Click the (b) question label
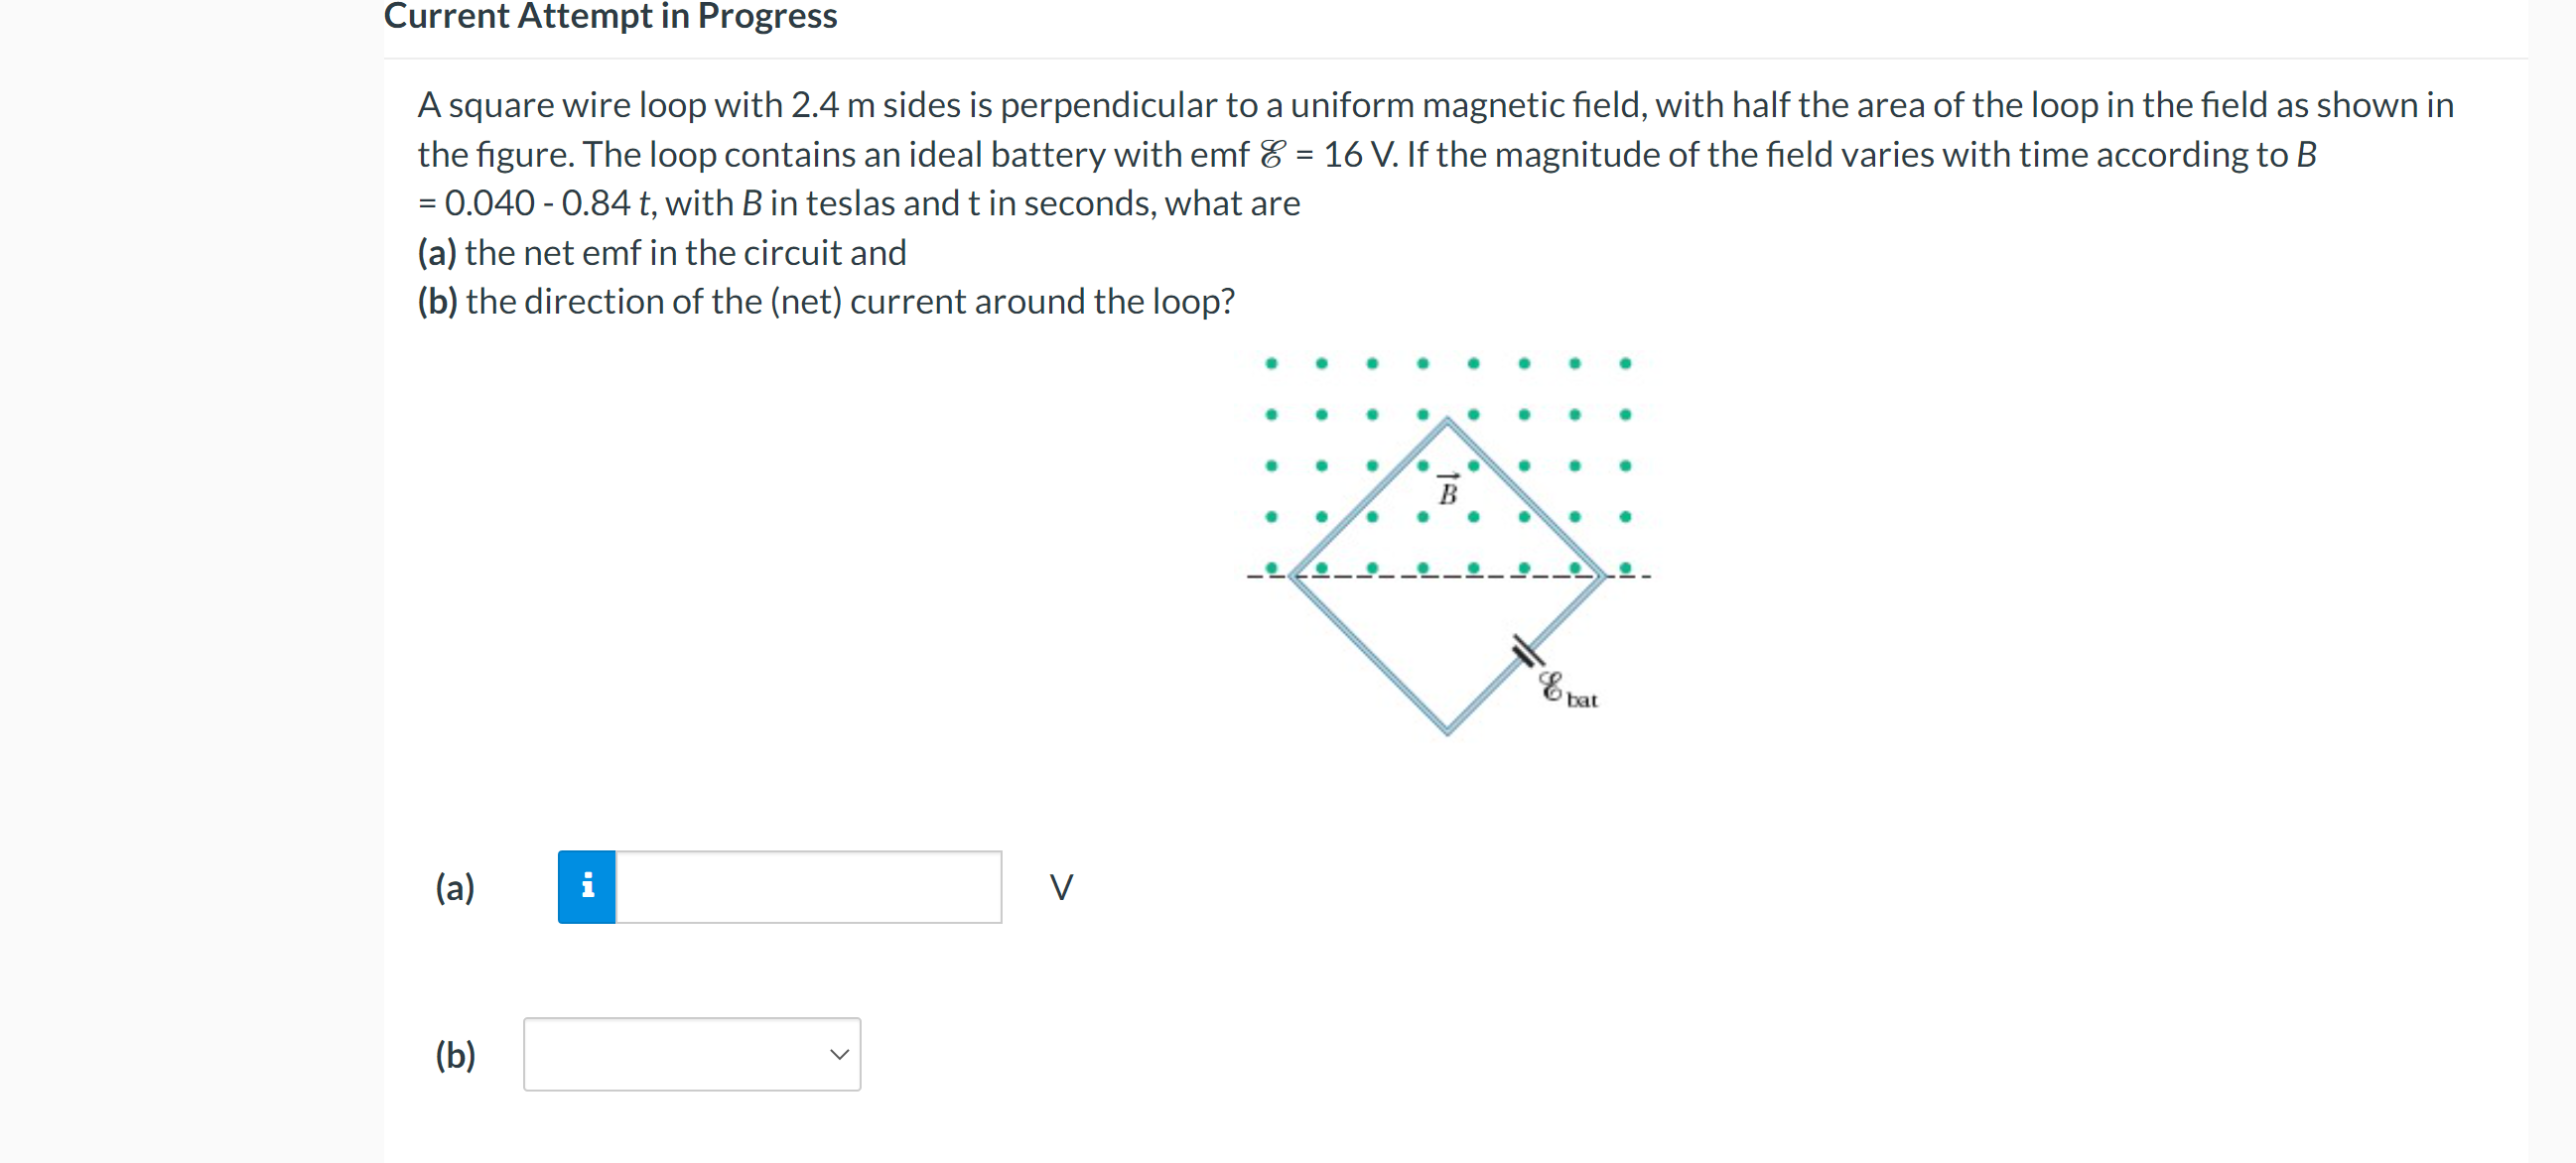Viewport: 2576px width, 1163px height. [x=456, y=1053]
